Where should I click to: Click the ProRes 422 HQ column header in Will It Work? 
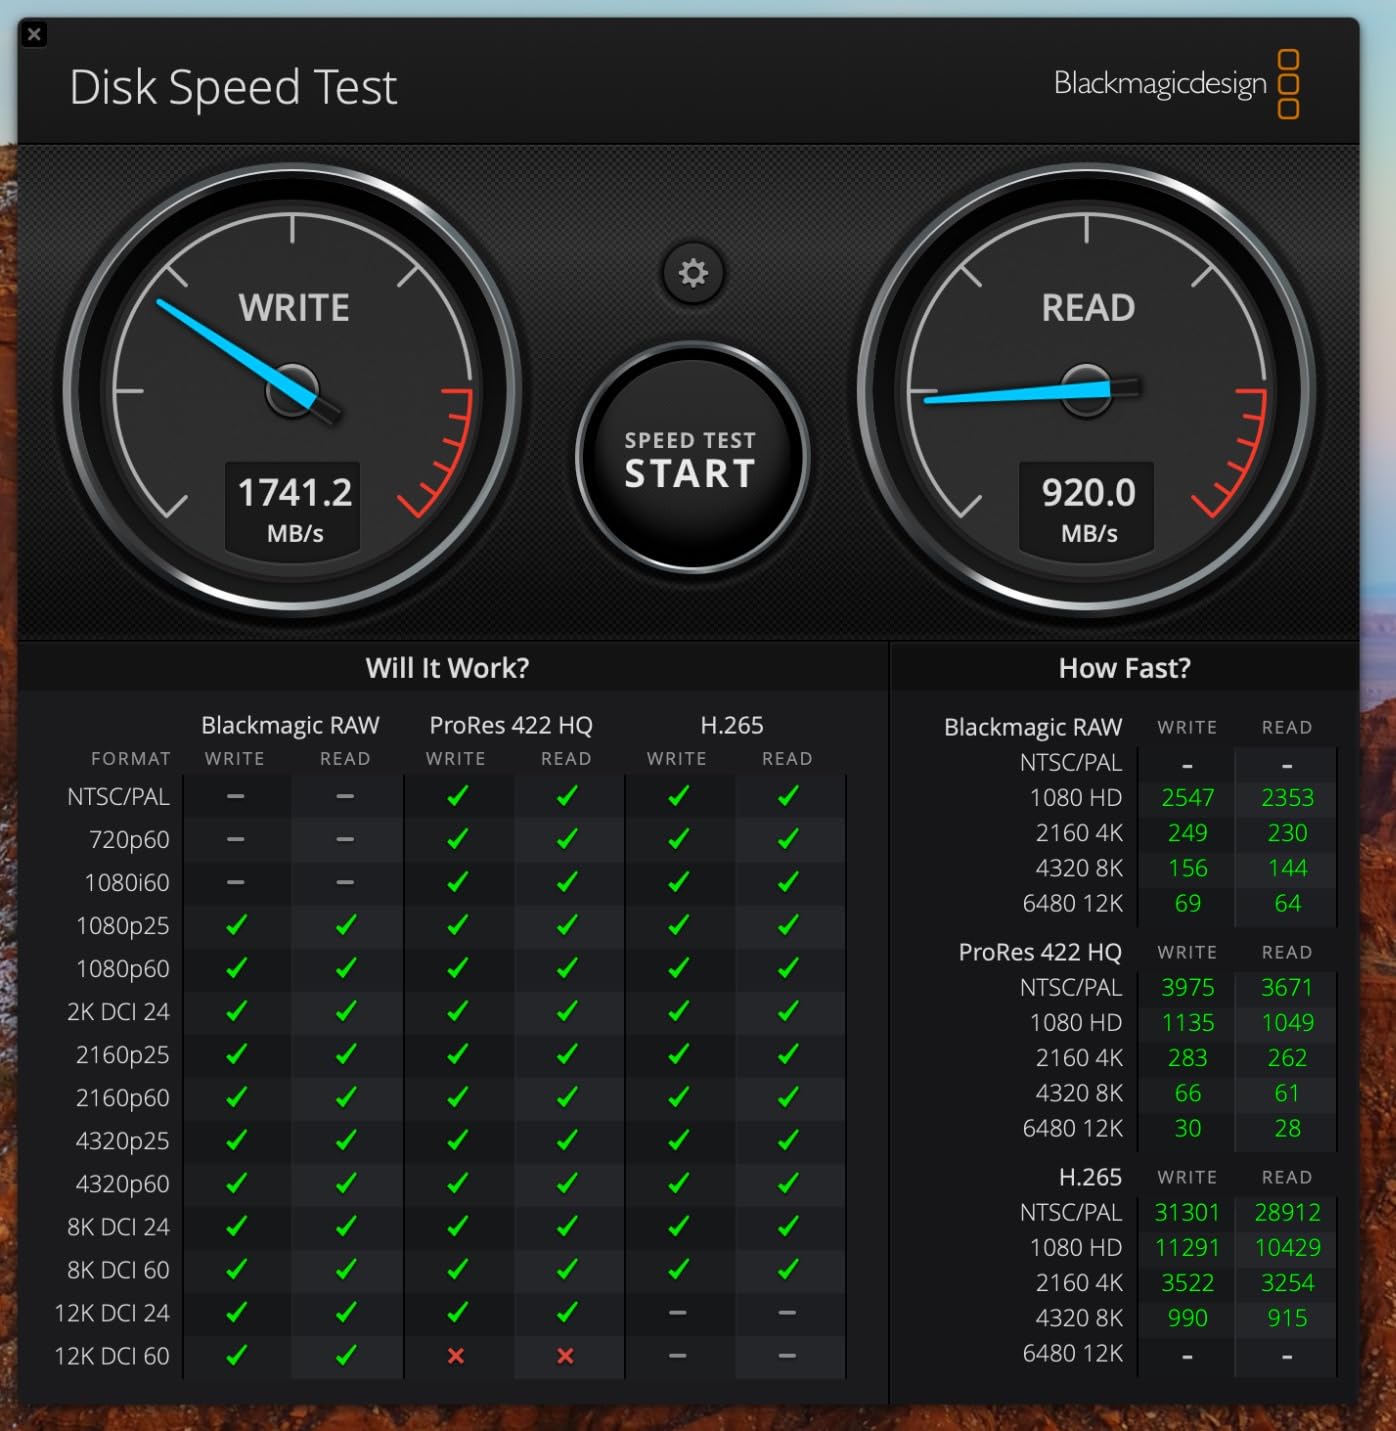pyautogui.click(x=511, y=725)
